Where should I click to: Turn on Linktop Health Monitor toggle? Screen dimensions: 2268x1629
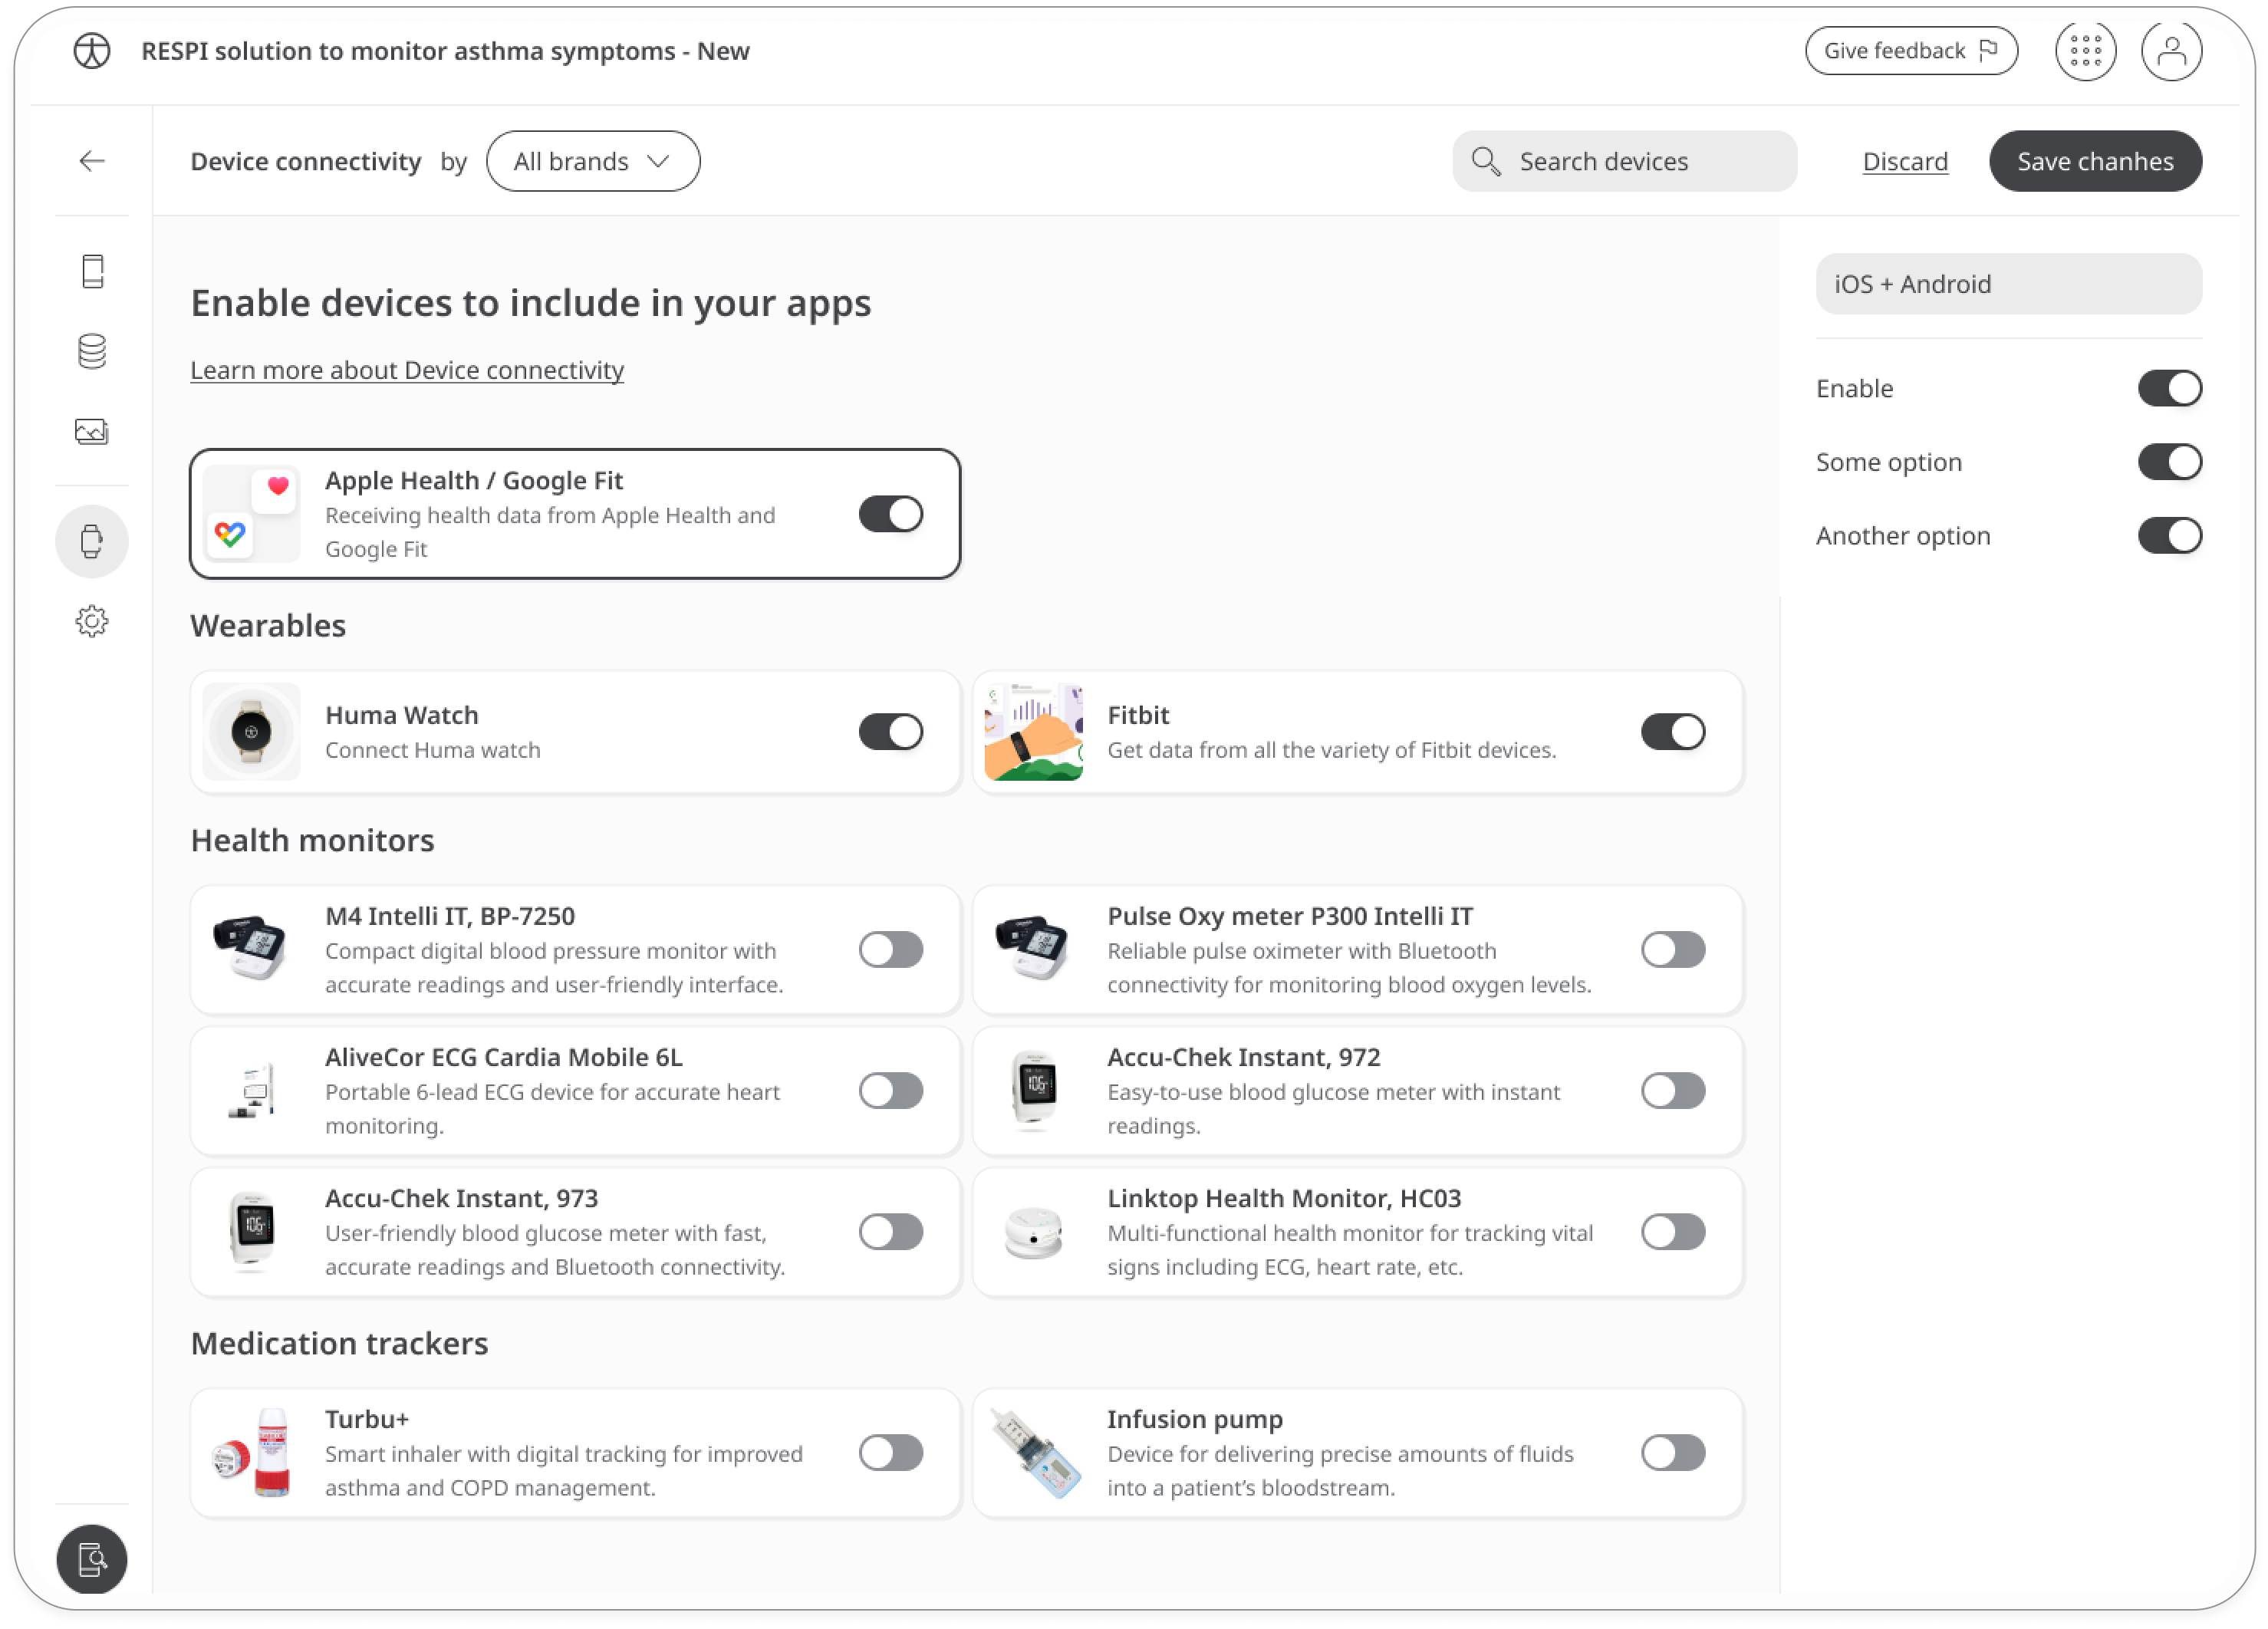[1672, 1231]
